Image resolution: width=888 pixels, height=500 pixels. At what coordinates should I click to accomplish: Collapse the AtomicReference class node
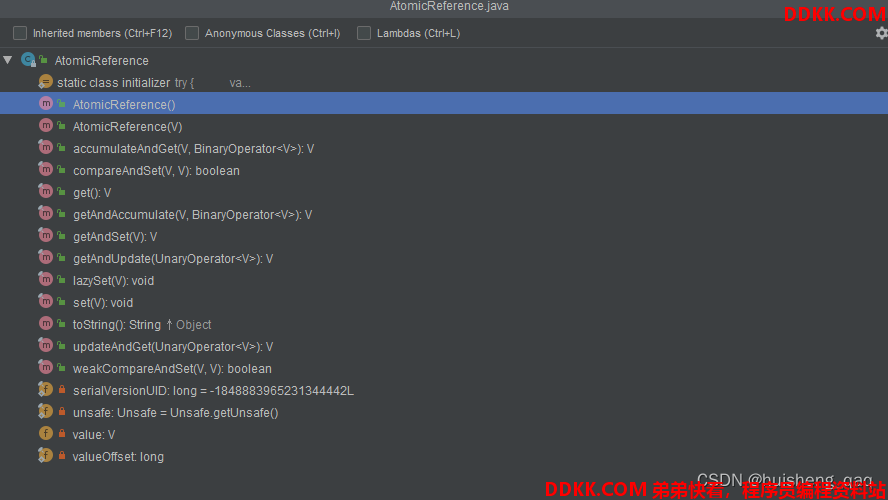(x=8, y=59)
